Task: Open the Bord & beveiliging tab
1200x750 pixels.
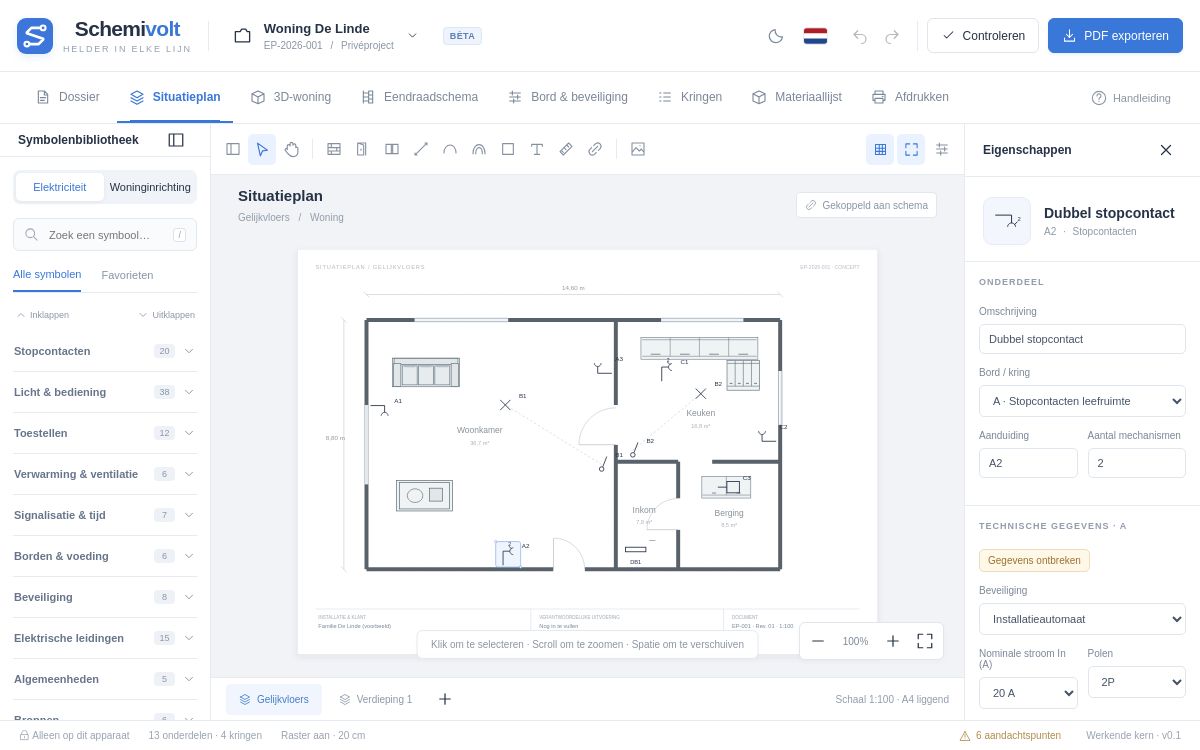Action: click(x=568, y=97)
